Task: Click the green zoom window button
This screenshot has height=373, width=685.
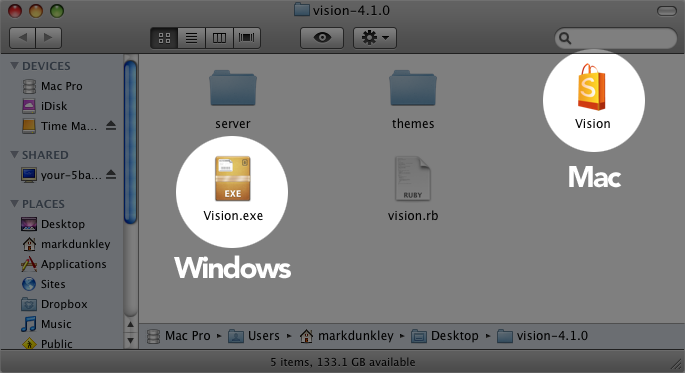Action: click(x=57, y=11)
